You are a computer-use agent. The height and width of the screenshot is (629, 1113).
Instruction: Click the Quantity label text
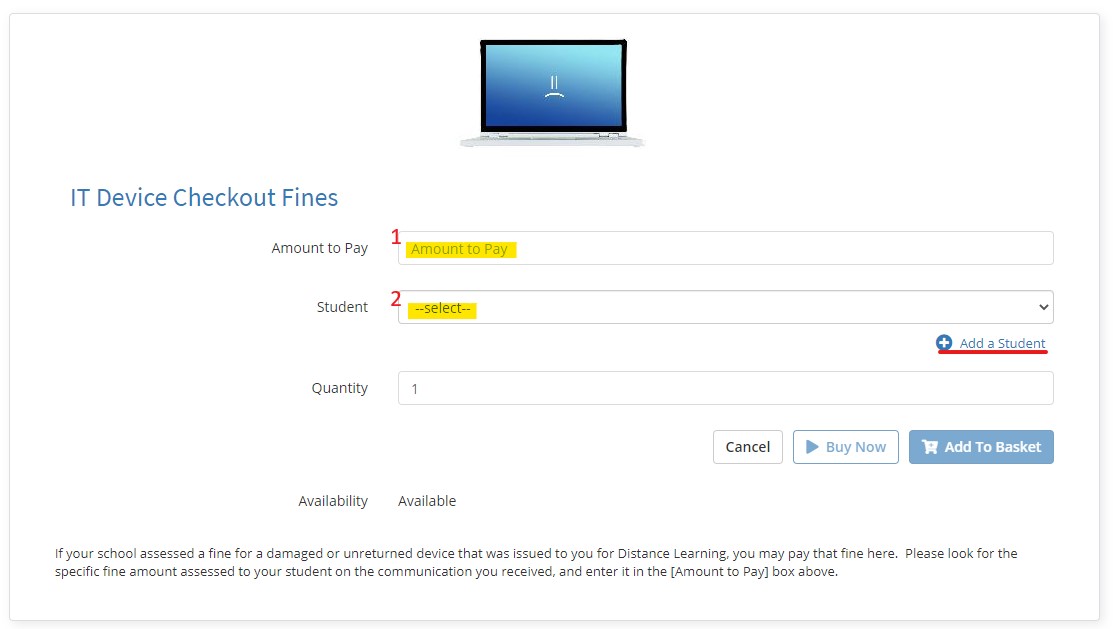339,388
